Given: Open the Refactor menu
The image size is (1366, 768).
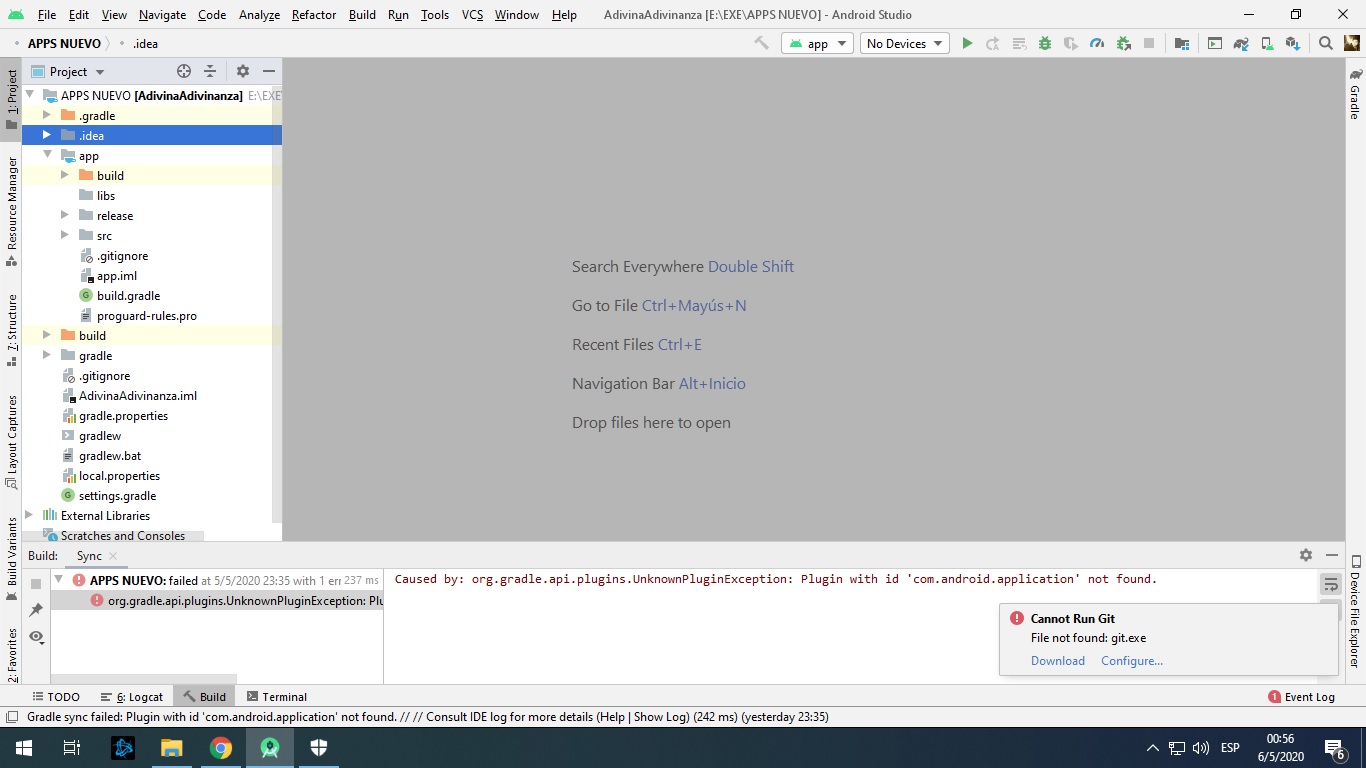Looking at the screenshot, I should coord(314,15).
